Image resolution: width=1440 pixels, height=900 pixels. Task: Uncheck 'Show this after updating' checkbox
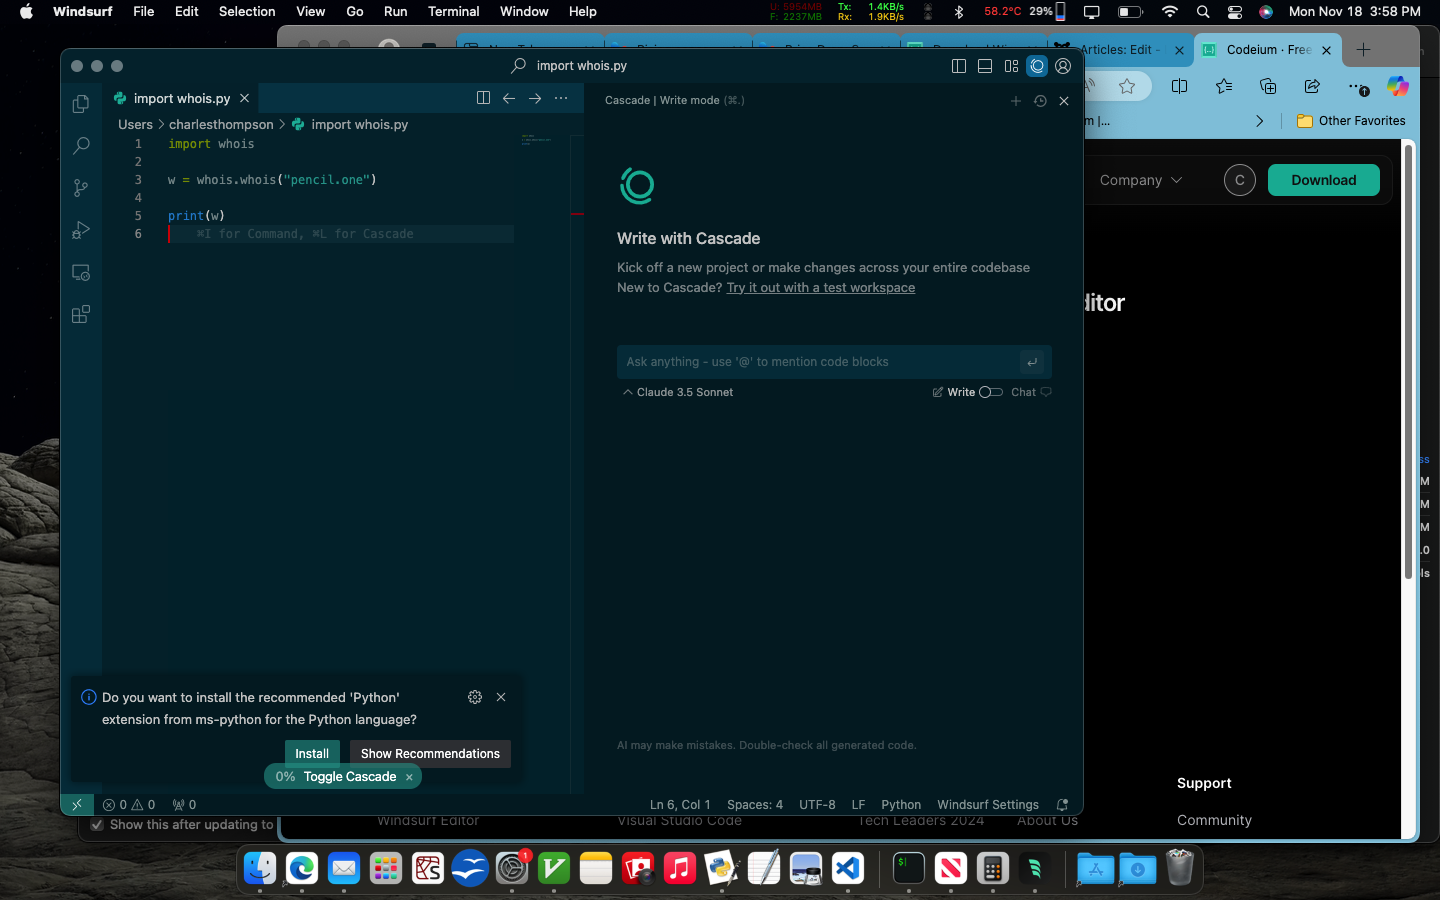(97, 825)
